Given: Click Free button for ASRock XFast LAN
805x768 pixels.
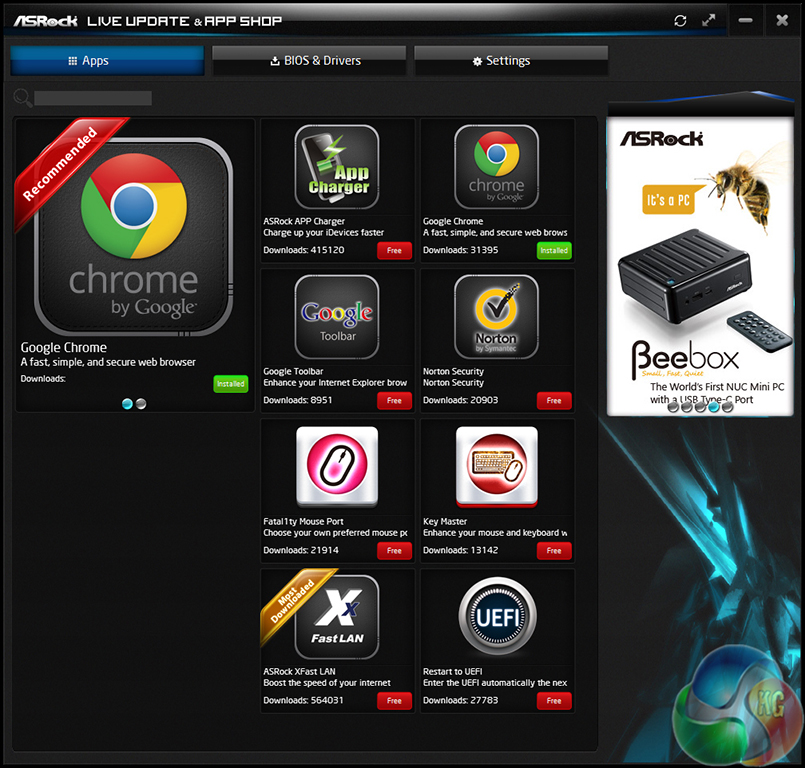Looking at the screenshot, I should click(x=394, y=701).
